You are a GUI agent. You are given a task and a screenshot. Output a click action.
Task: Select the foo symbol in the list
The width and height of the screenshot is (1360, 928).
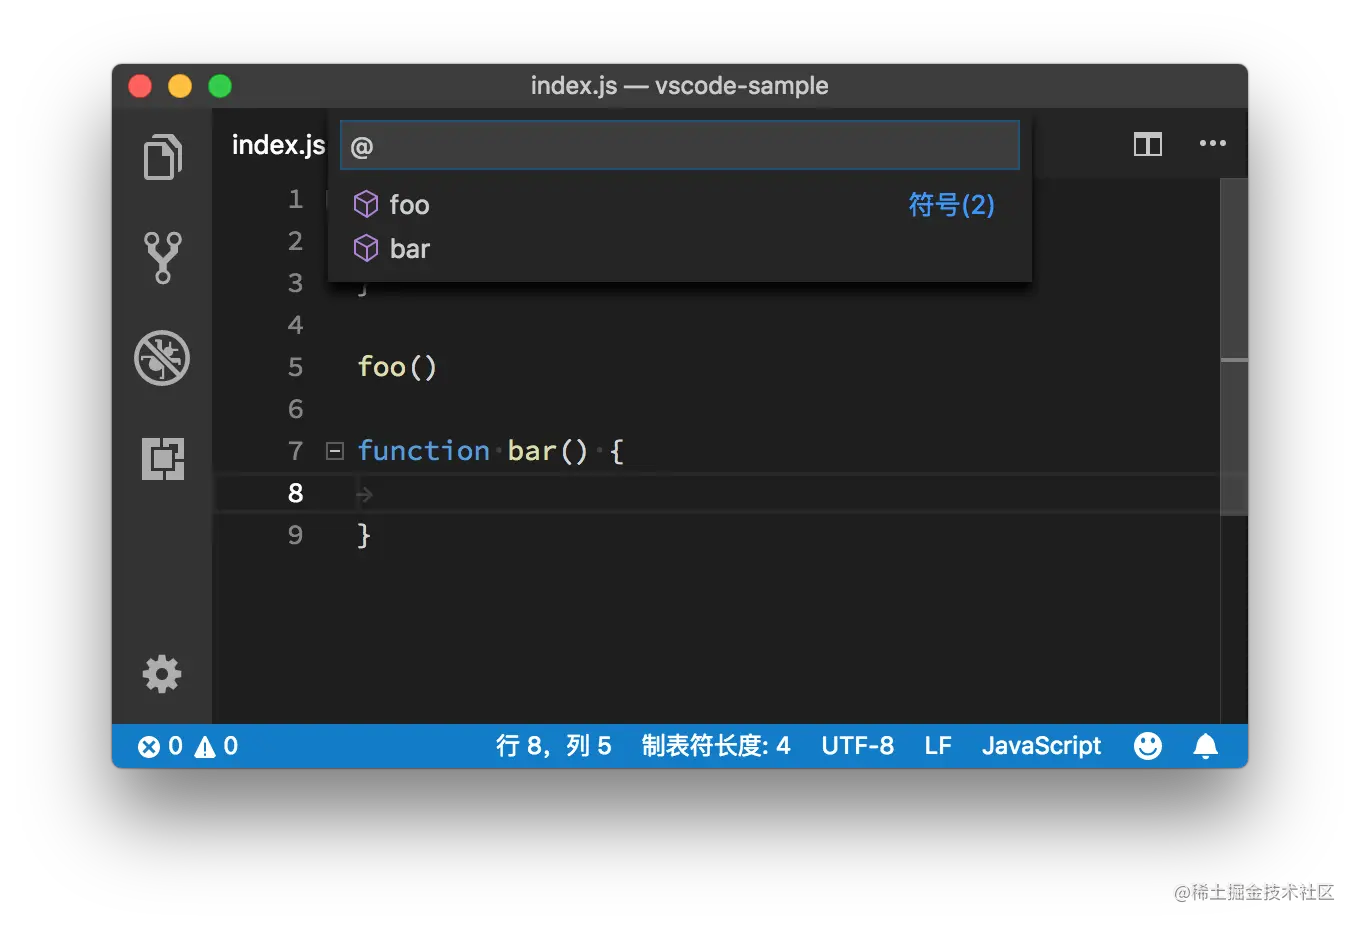point(680,205)
